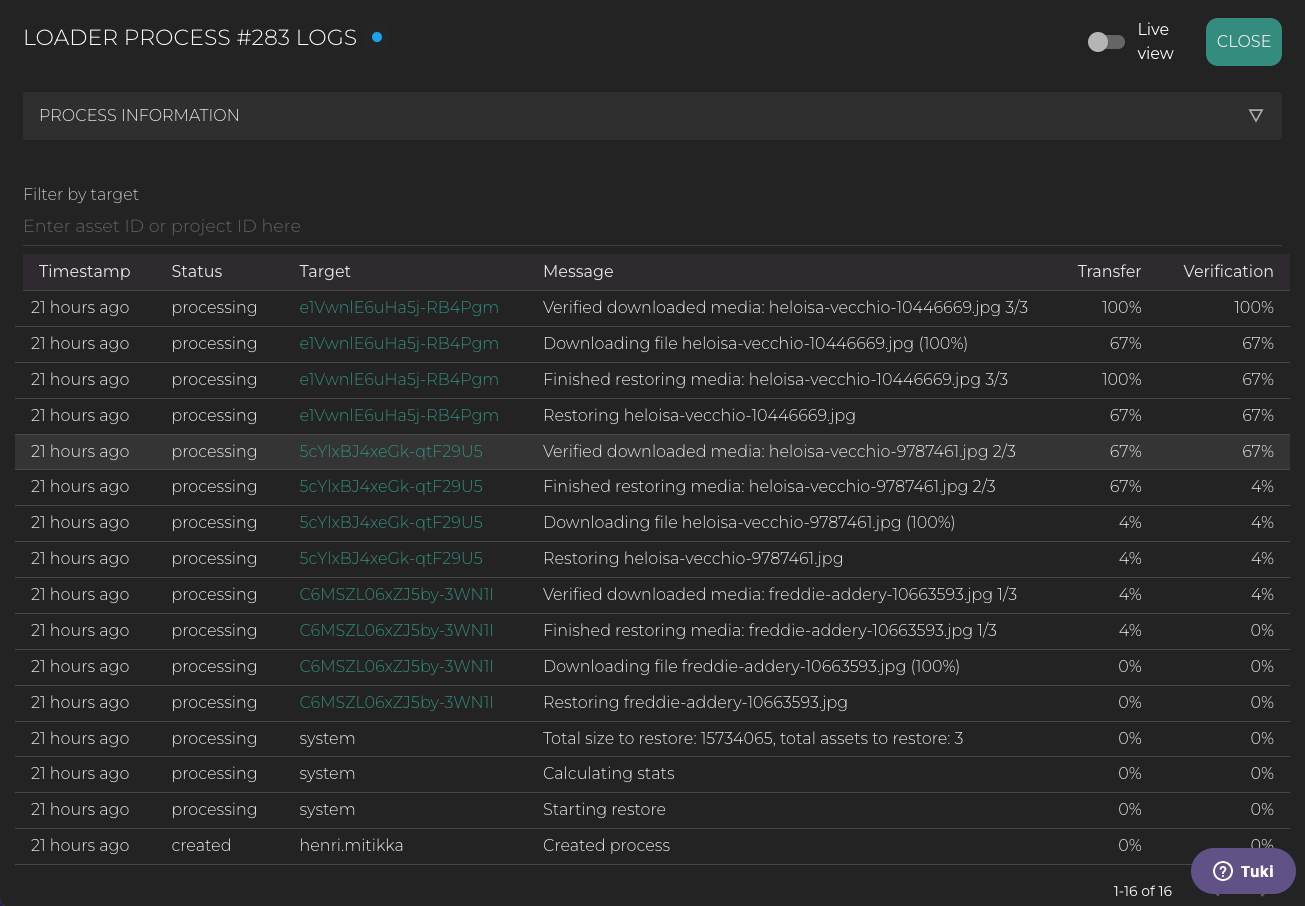Sort by the Timestamp column header
Screen dimensions: 1305x906
coord(85,272)
